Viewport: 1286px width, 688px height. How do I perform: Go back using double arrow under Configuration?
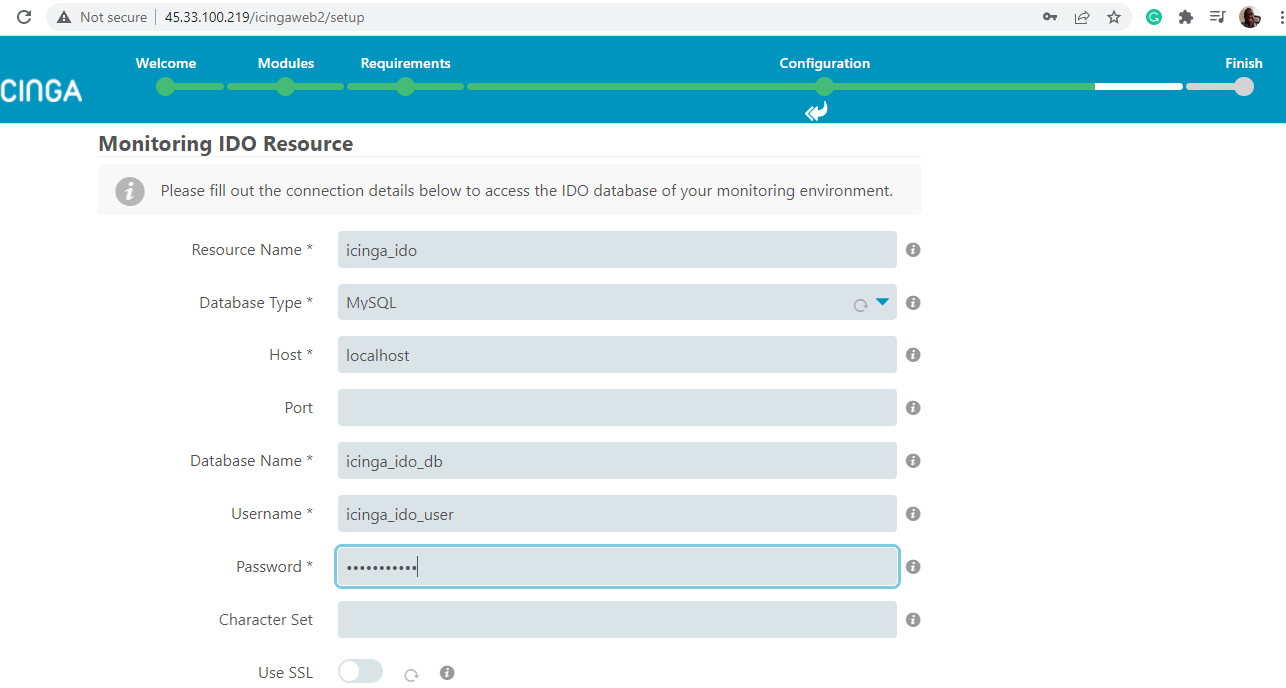(817, 112)
